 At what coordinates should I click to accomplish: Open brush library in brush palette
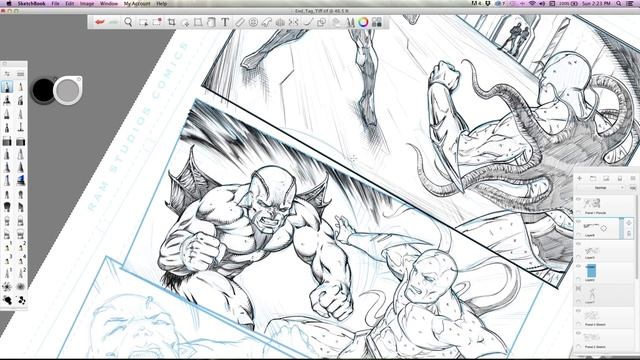click(x=20, y=74)
